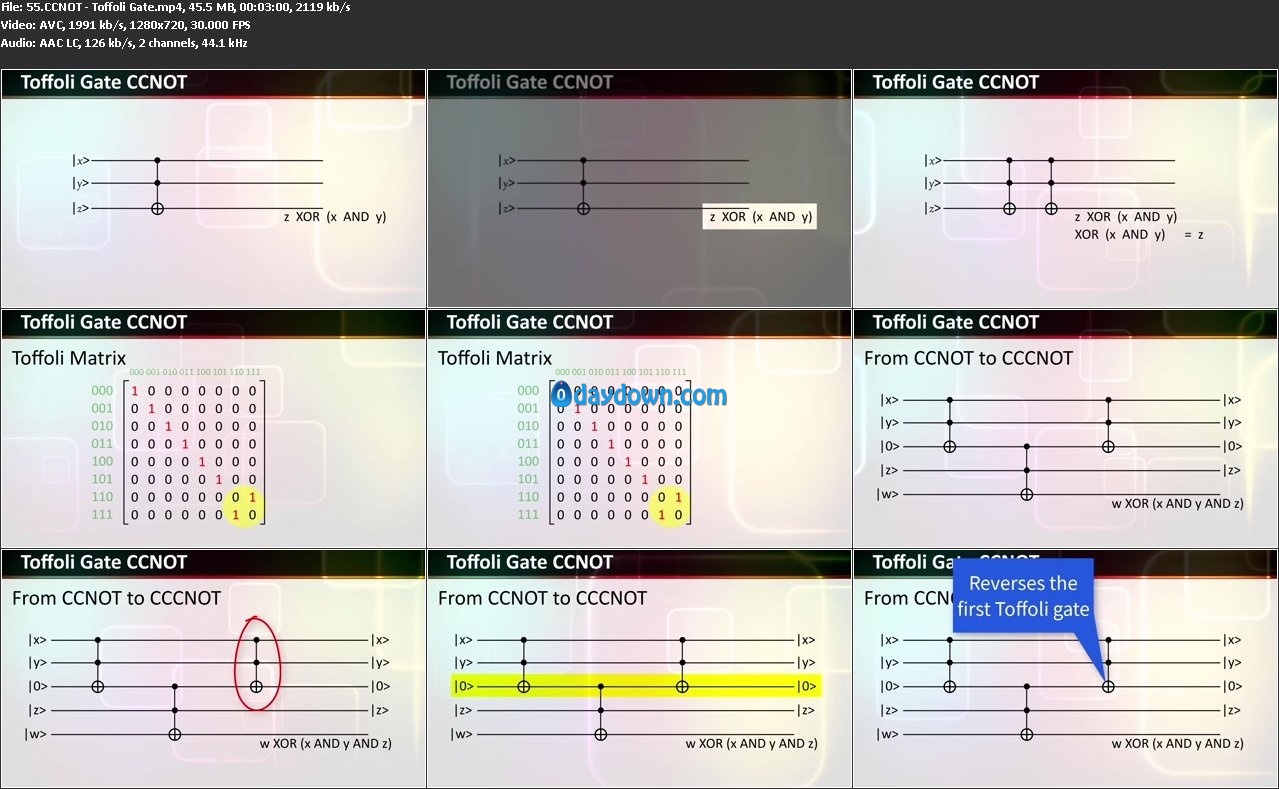Open the thumbnail with yellow highlighted |0> line

pos(639,668)
